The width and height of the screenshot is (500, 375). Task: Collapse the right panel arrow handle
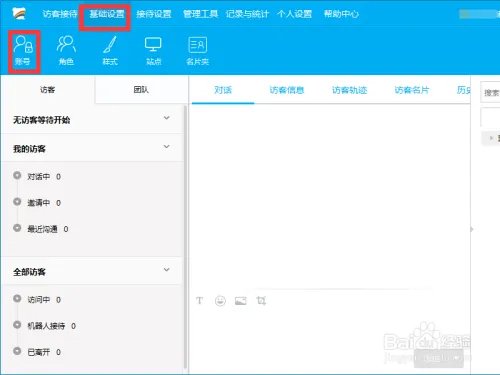coord(472,229)
